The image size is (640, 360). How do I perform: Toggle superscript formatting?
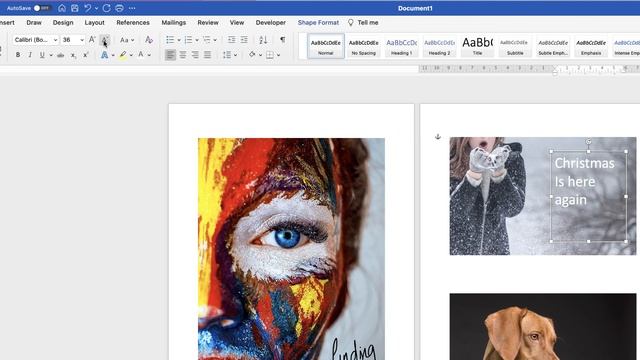(85, 55)
